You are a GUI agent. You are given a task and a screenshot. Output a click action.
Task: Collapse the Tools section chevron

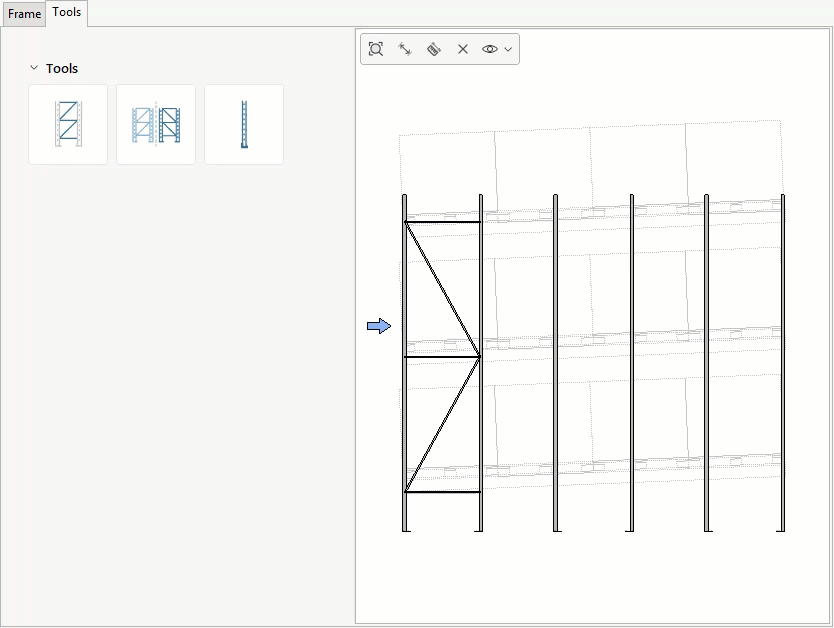(x=34, y=68)
